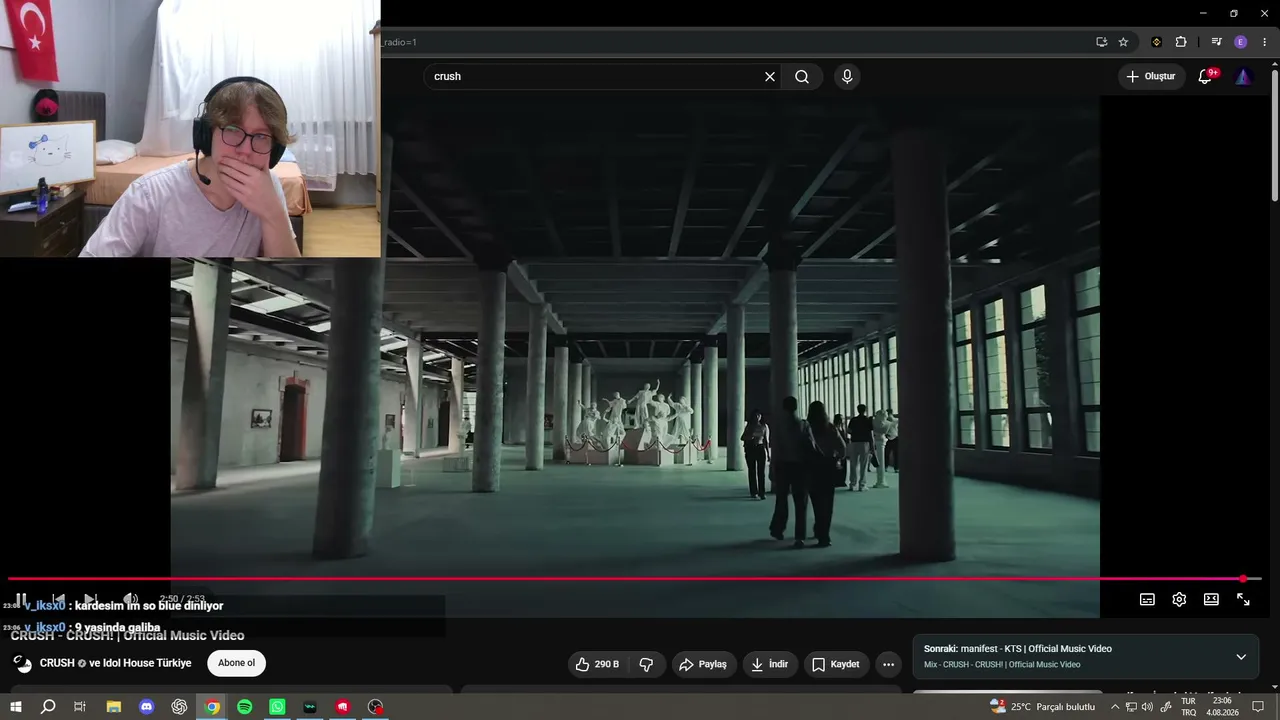
Task: Open the Chrome three-dot menu
Action: pos(1264,42)
